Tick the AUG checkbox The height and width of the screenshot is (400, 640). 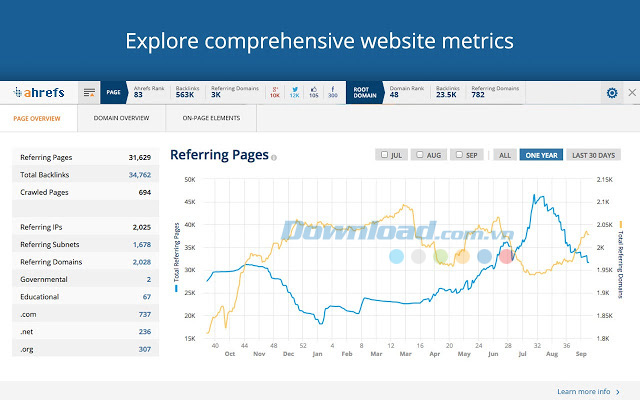click(x=420, y=155)
